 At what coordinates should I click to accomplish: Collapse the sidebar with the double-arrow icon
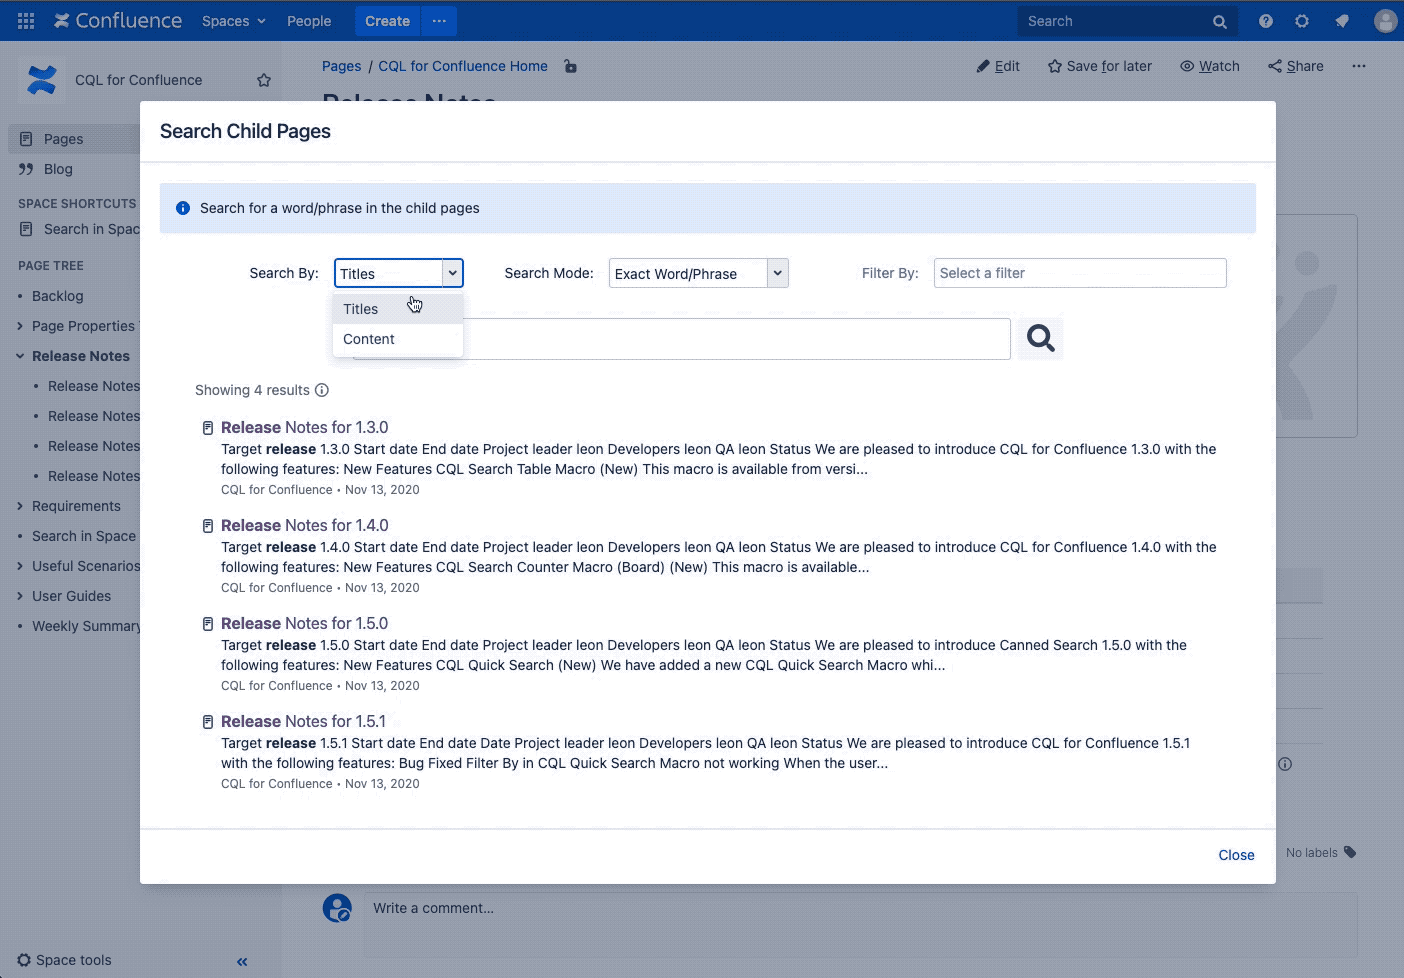(242, 961)
